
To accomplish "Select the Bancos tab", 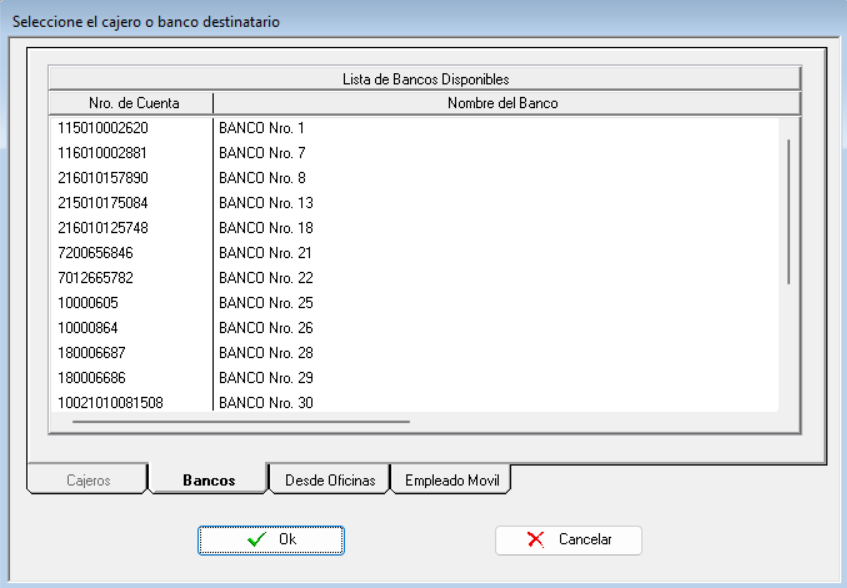I will [209, 480].
